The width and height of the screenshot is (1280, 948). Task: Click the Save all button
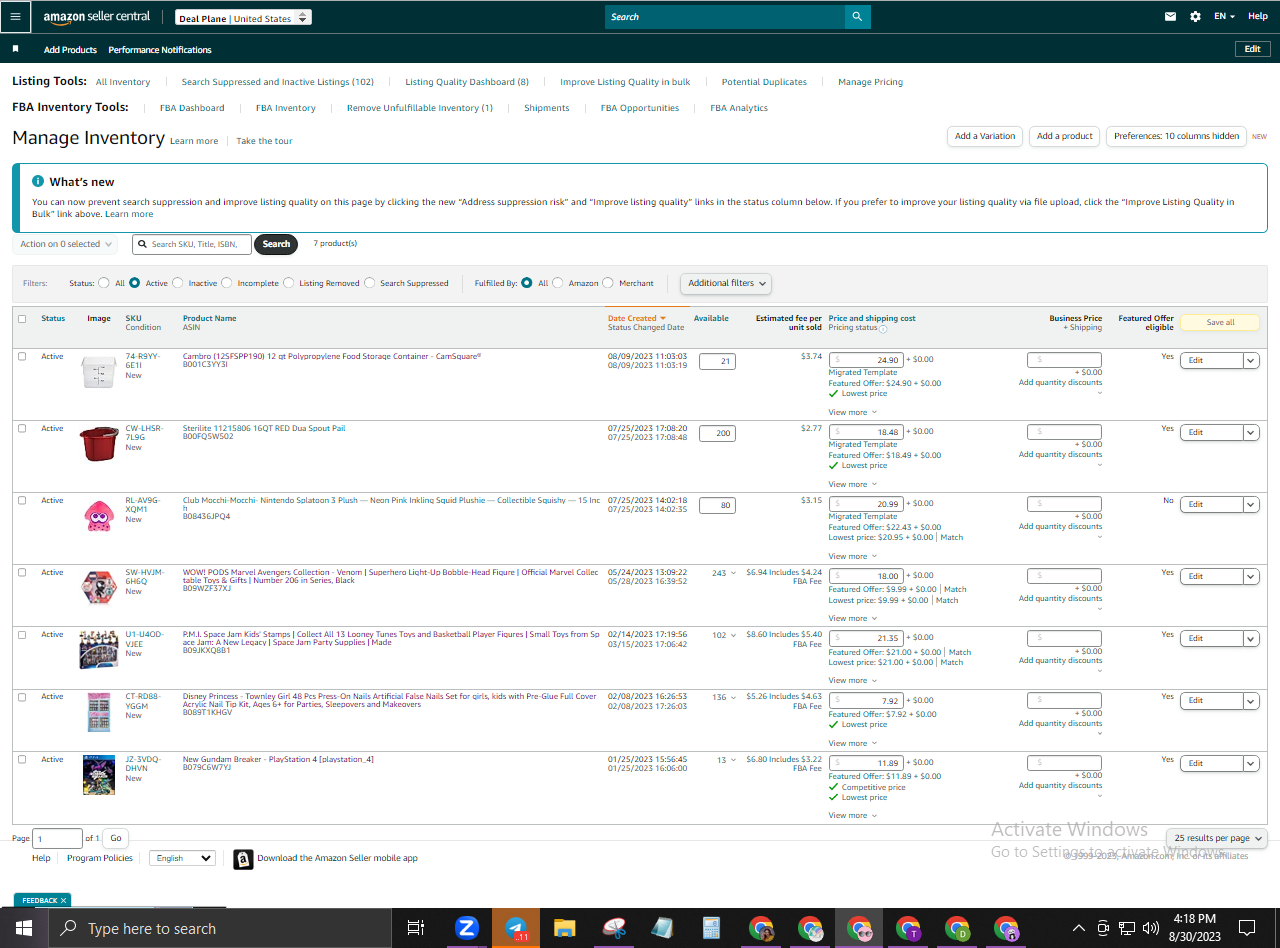pyautogui.click(x=1220, y=322)
